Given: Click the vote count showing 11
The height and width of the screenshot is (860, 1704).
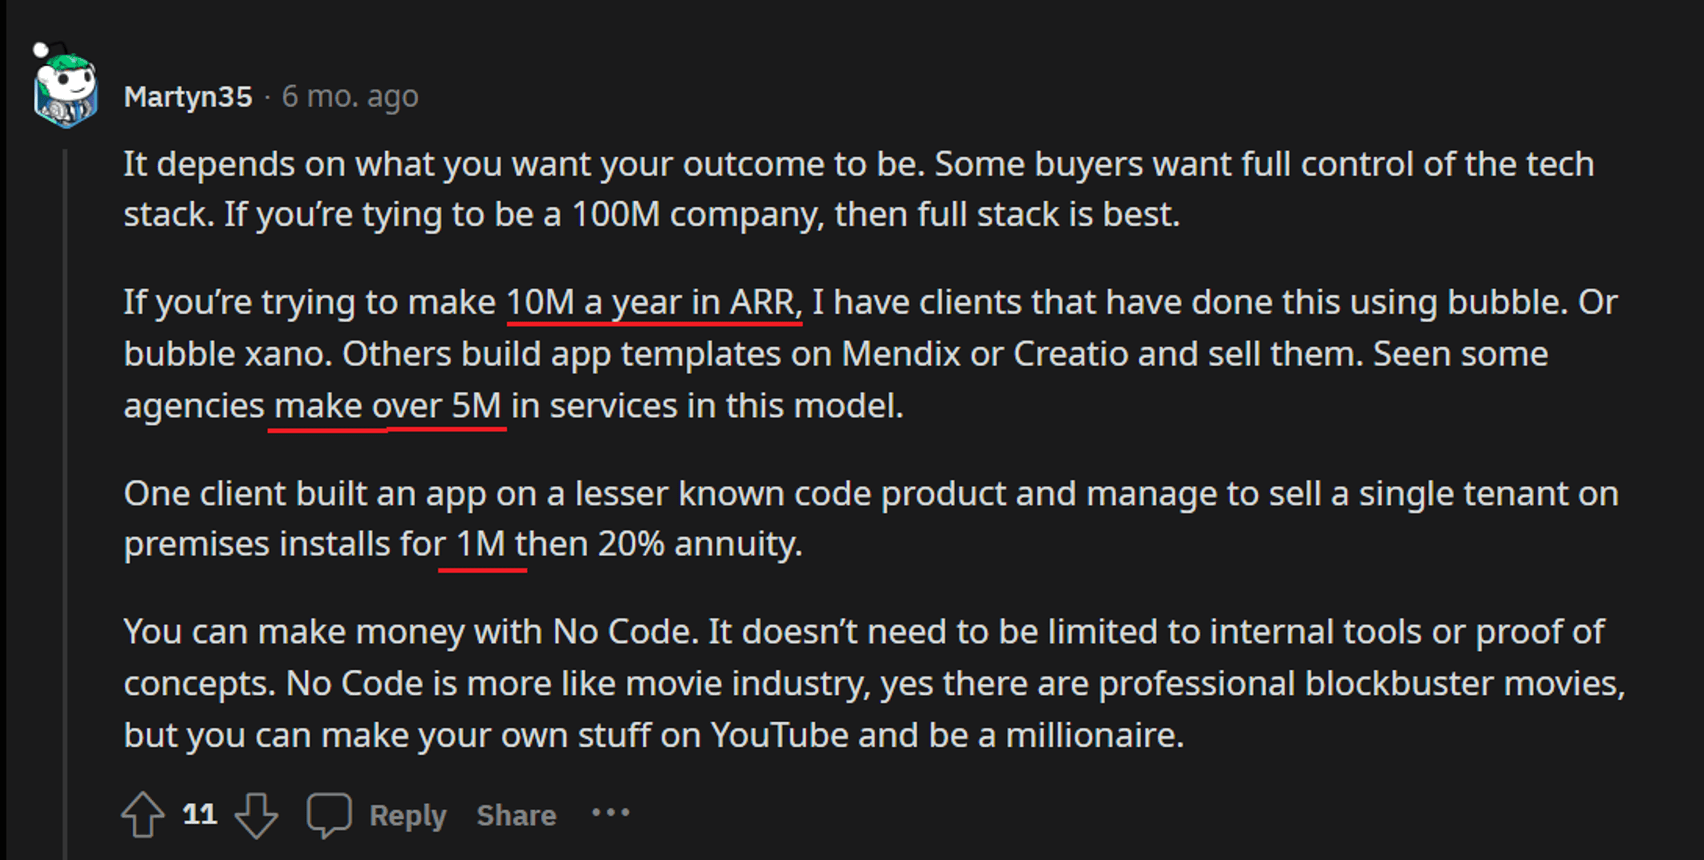Looking at the screenshot, I should (198, 815).
